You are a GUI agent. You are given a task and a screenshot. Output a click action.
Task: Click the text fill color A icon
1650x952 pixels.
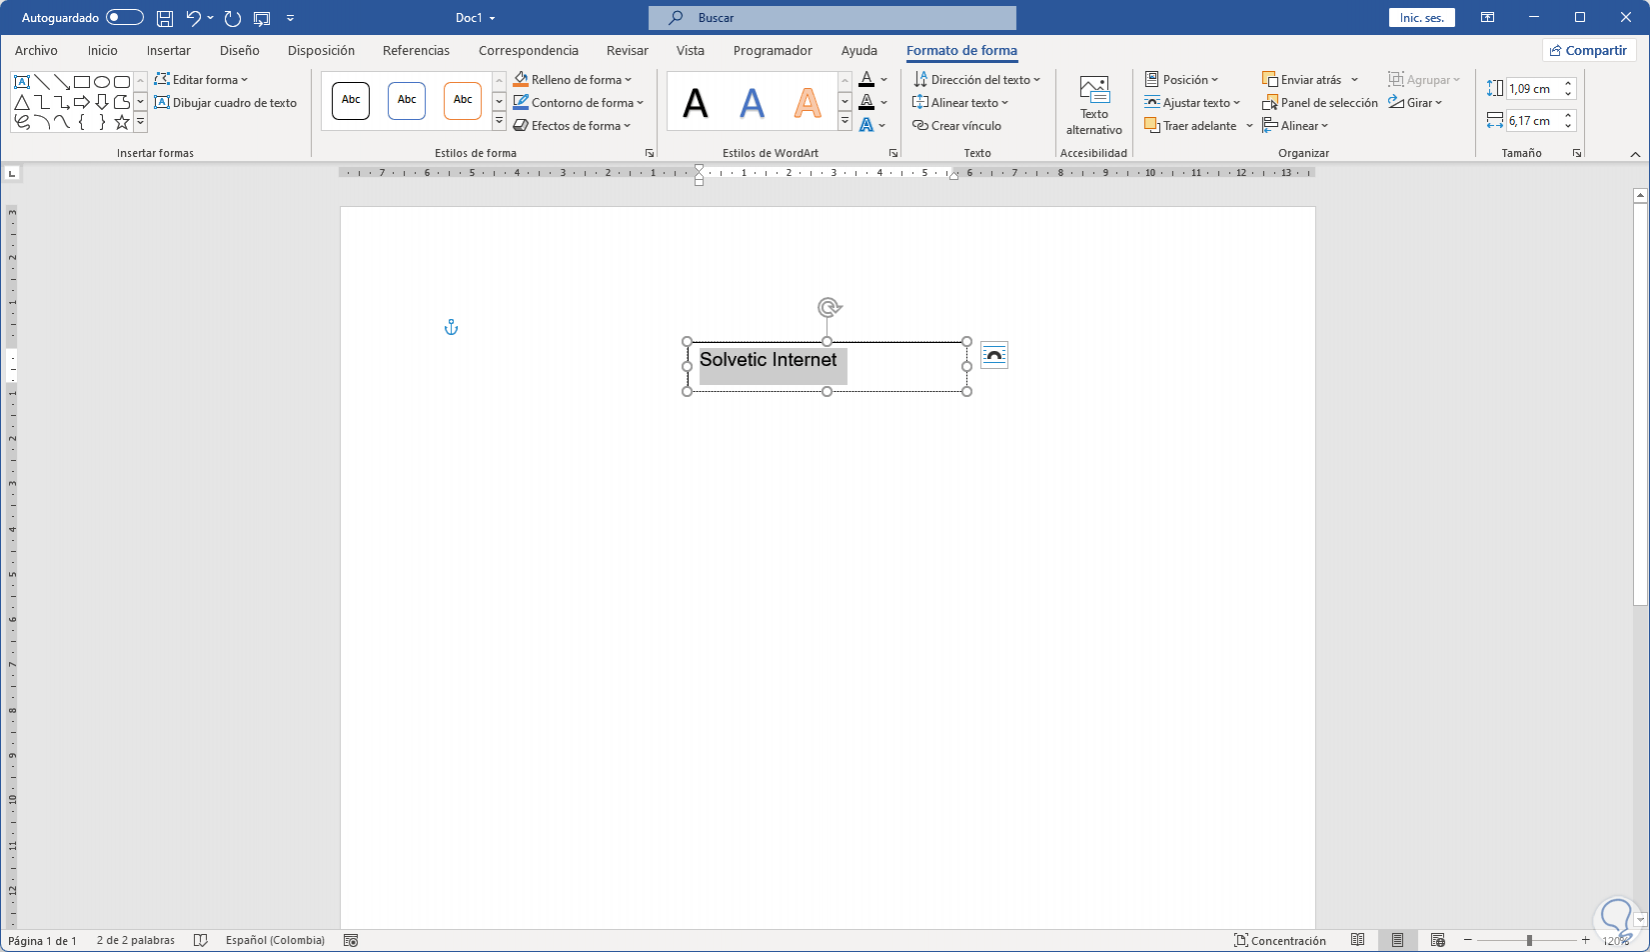tap(867, 80)
